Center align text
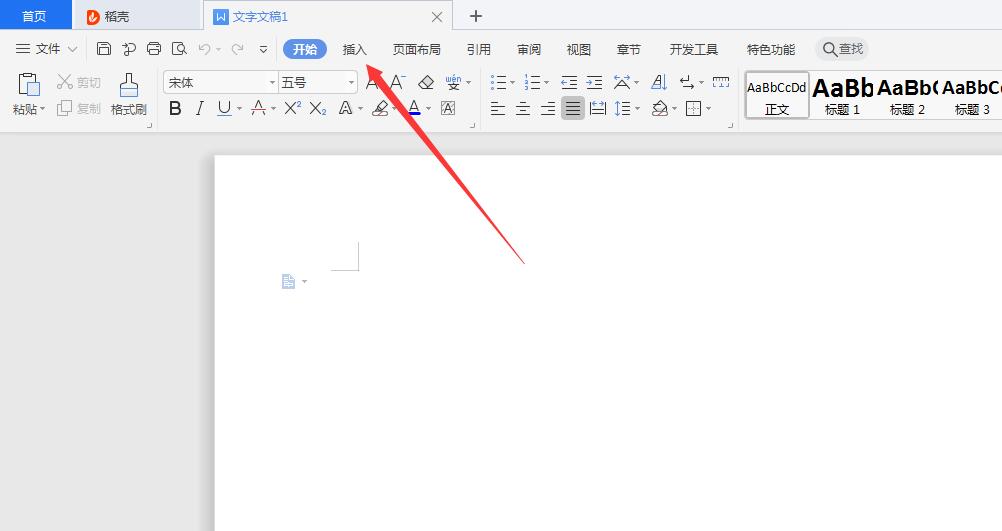This screenshot has width=1002, height=531. [523, 109]
